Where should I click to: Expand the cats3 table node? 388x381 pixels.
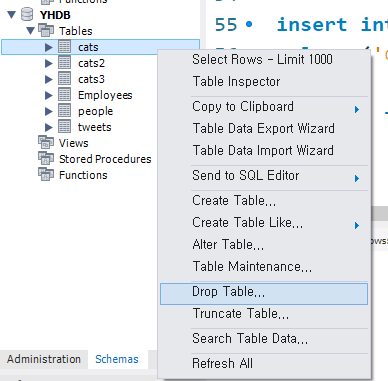point(49,79)
